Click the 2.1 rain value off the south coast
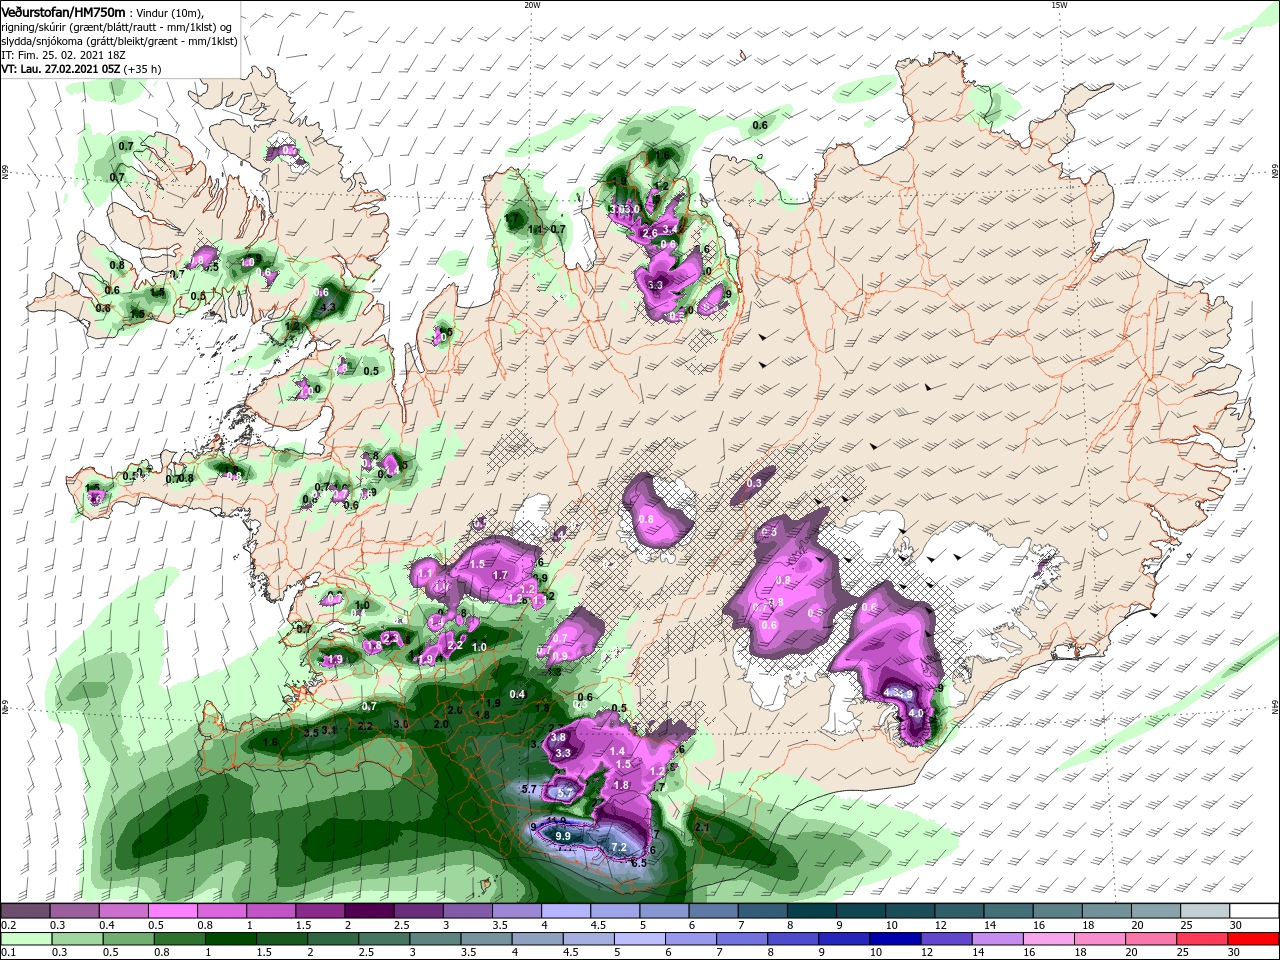This screenshot has width=1280, height=960. [x=701, y=827]
